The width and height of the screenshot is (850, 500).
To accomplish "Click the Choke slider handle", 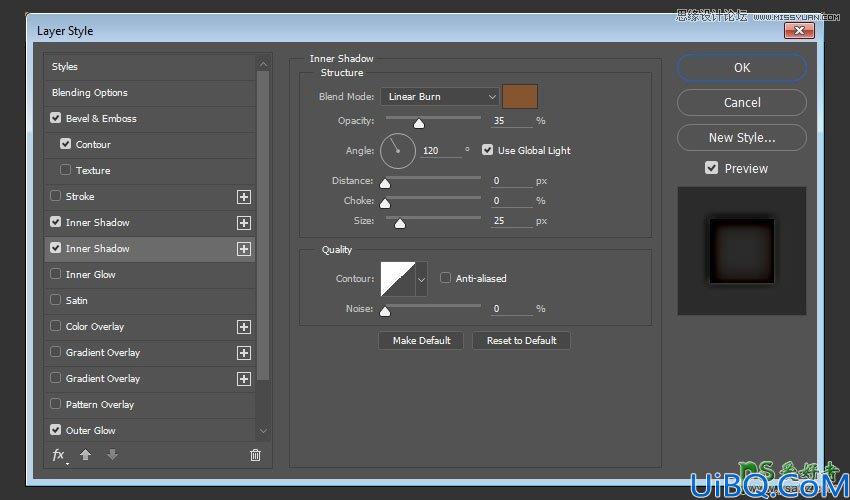I will [385, 203].
